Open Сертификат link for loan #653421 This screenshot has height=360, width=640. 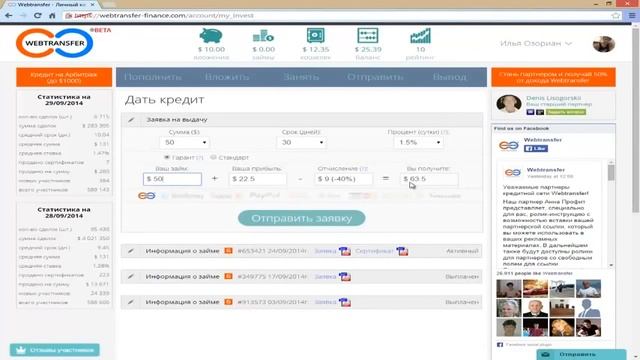tap(374, 251)
